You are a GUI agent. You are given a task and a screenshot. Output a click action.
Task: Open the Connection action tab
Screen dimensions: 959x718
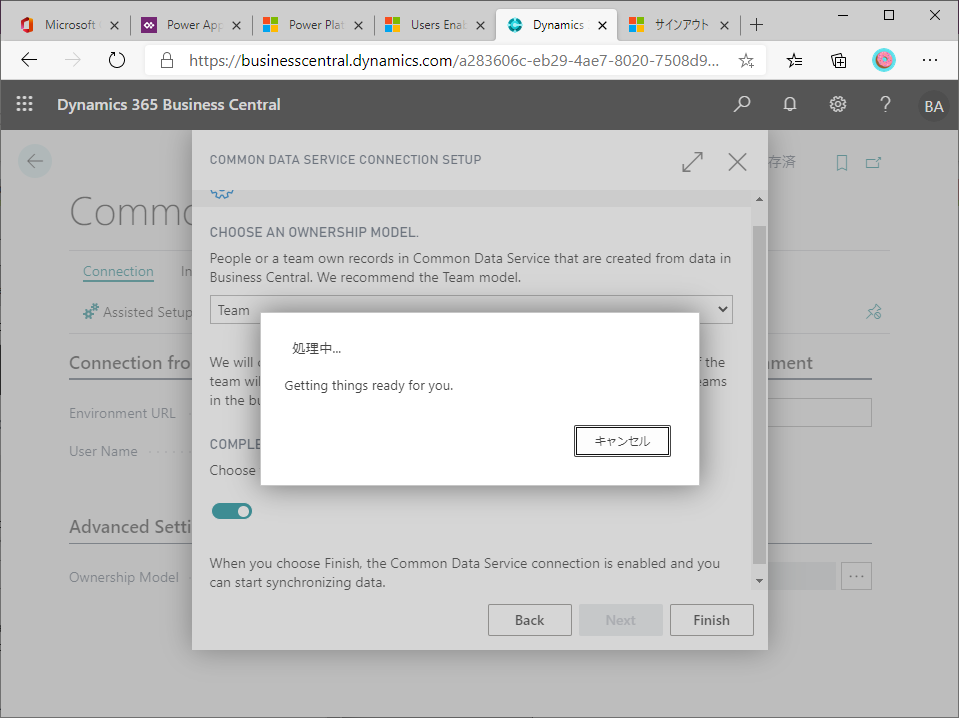(x=118, y=272)
